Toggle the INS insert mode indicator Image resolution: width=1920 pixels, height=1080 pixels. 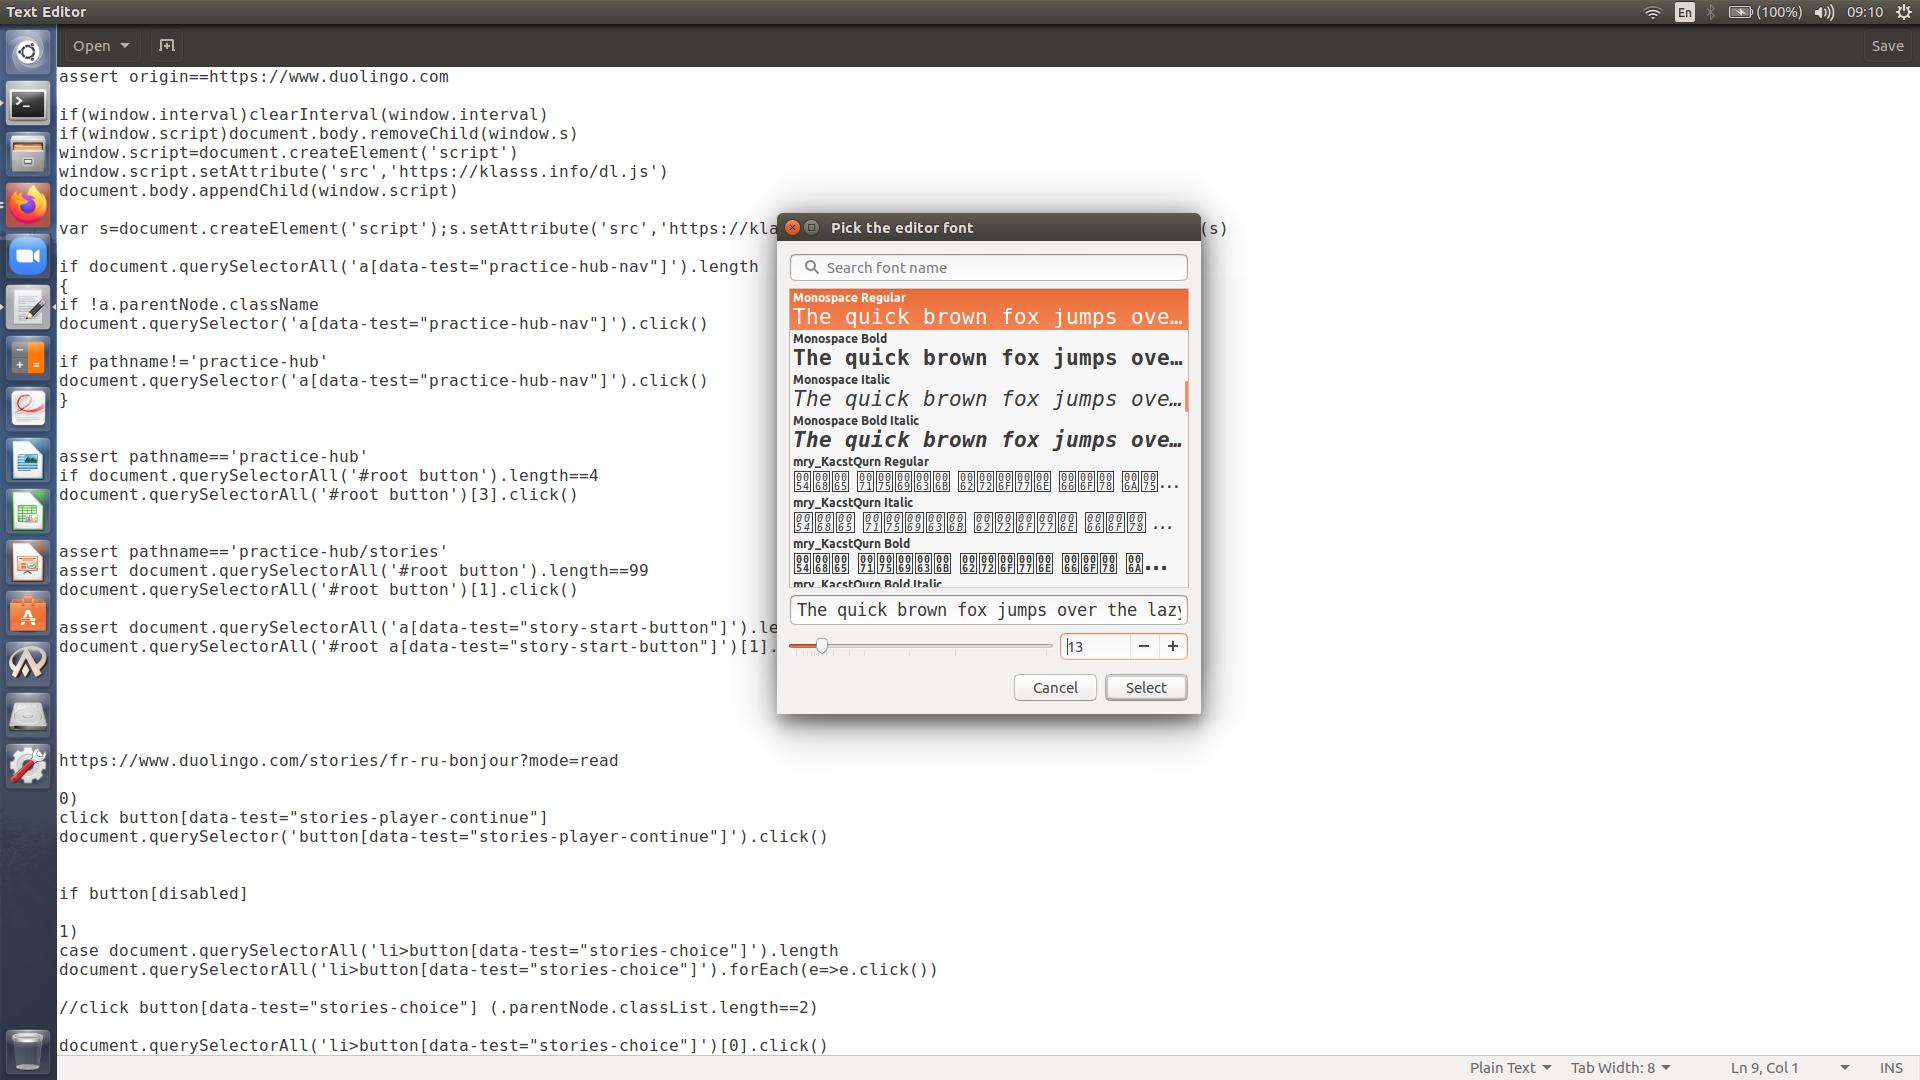point(1890,1067)
